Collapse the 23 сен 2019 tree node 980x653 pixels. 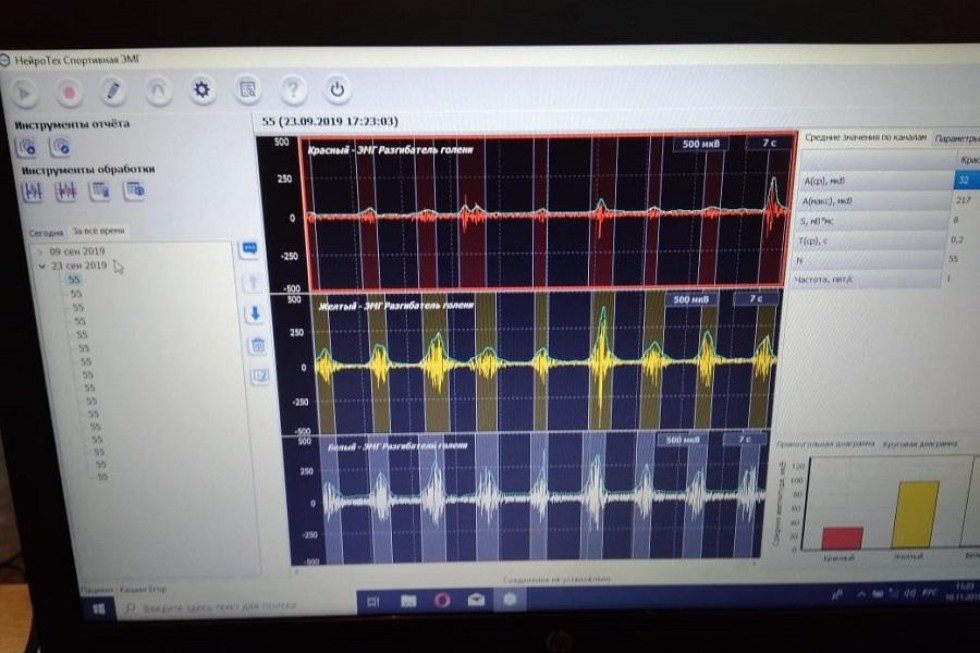click(x=40, y=266)
